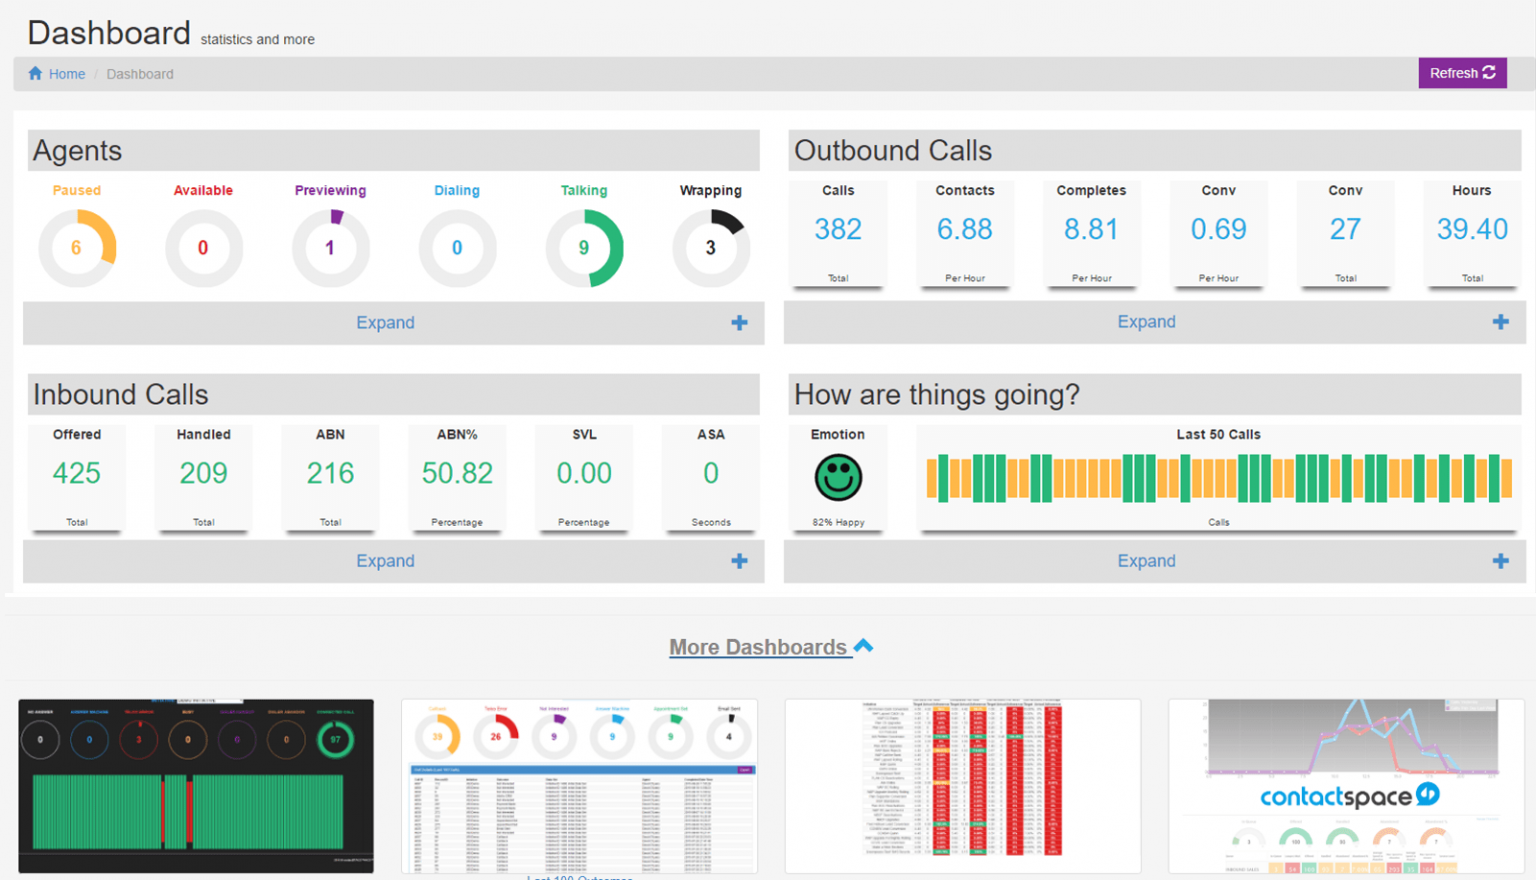This screenshot has height=880, width=1536.
Task: Click the happy Emotion smiley face icon
Action: pyautogui.click(x=838, y=477)
